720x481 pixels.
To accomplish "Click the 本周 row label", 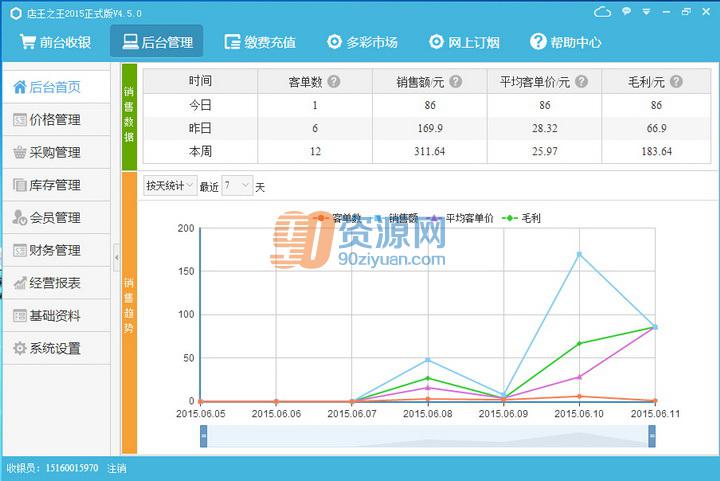I will point(200,151).
